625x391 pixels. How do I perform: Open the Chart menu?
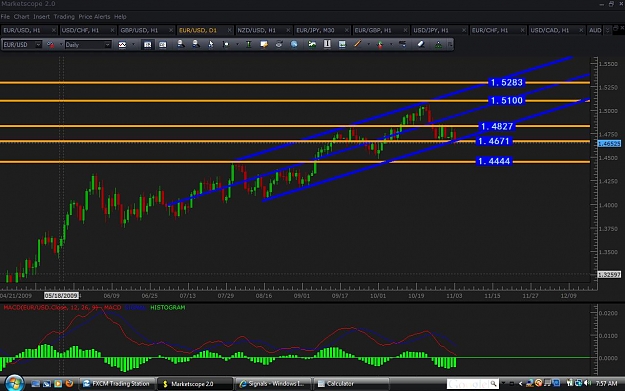[x=22, y=17]
